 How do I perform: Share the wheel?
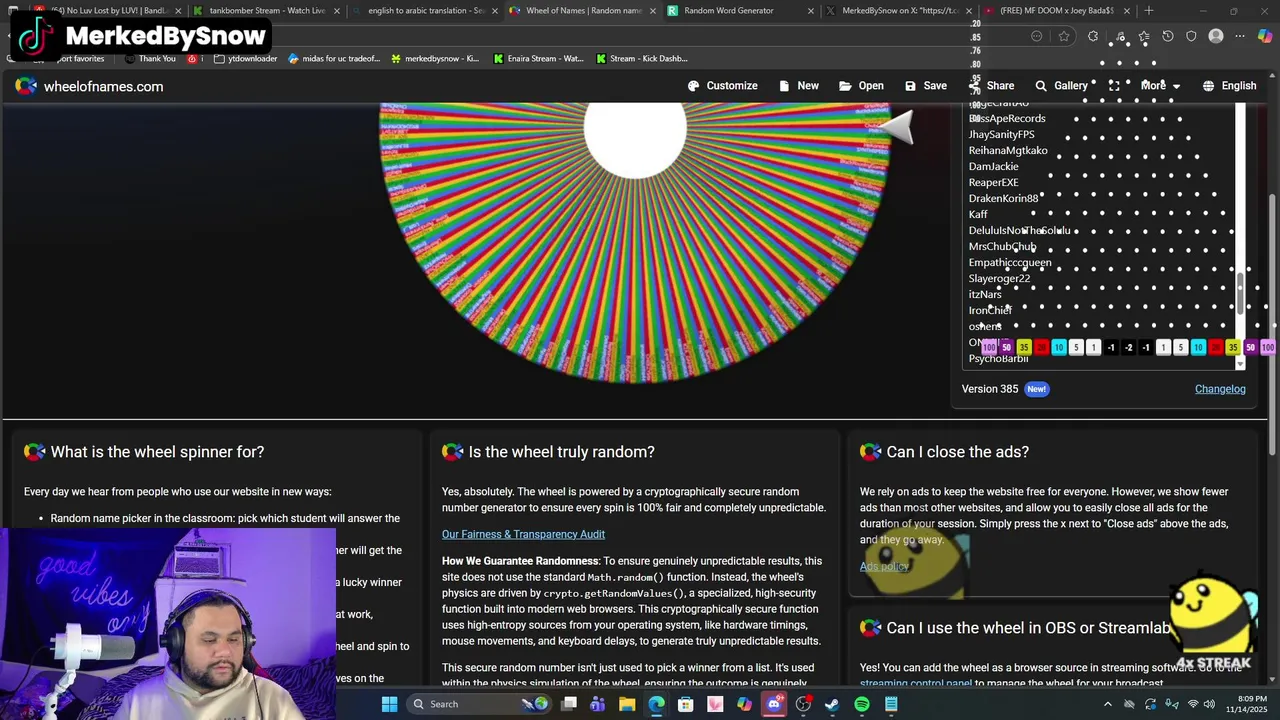click(991, 86)
